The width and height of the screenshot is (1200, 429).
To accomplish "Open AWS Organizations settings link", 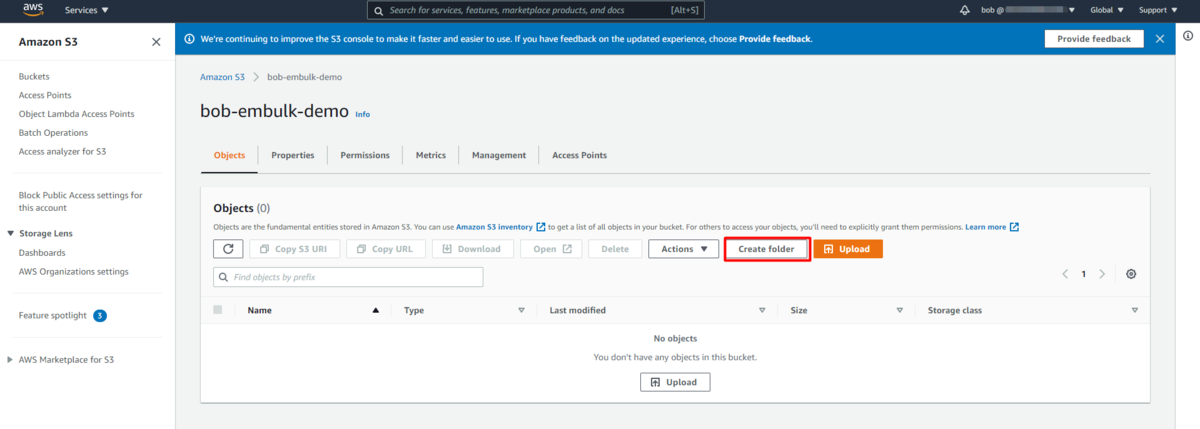I will pos(74,272).
